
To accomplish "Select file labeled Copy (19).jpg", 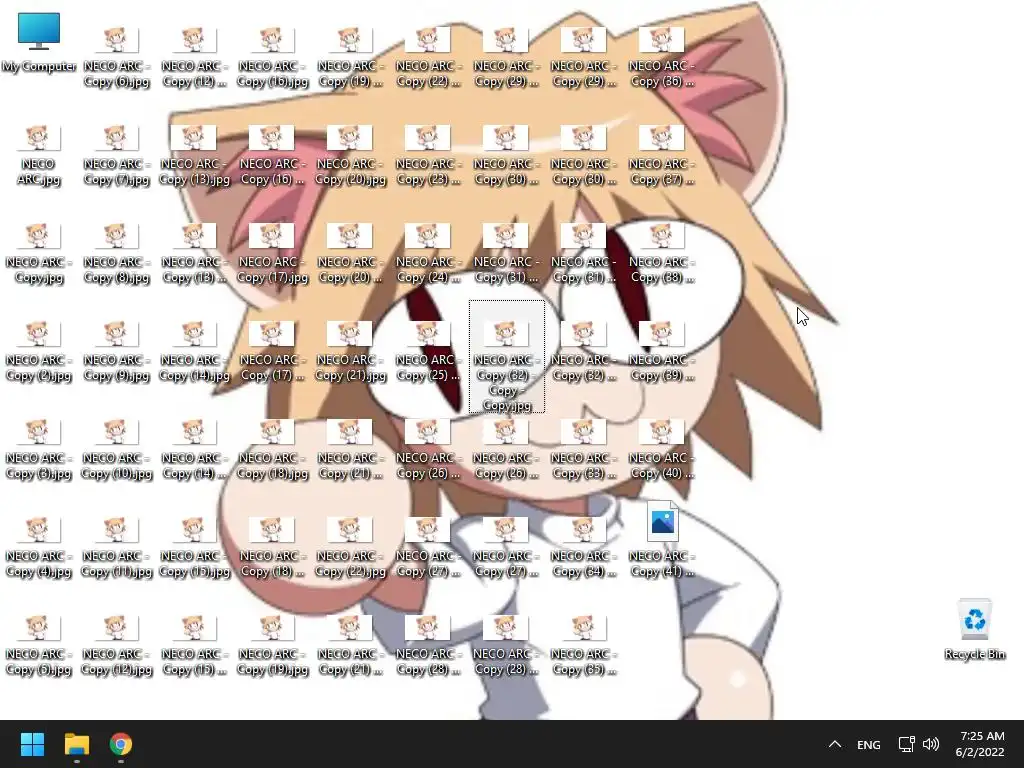I will point(272,645).
